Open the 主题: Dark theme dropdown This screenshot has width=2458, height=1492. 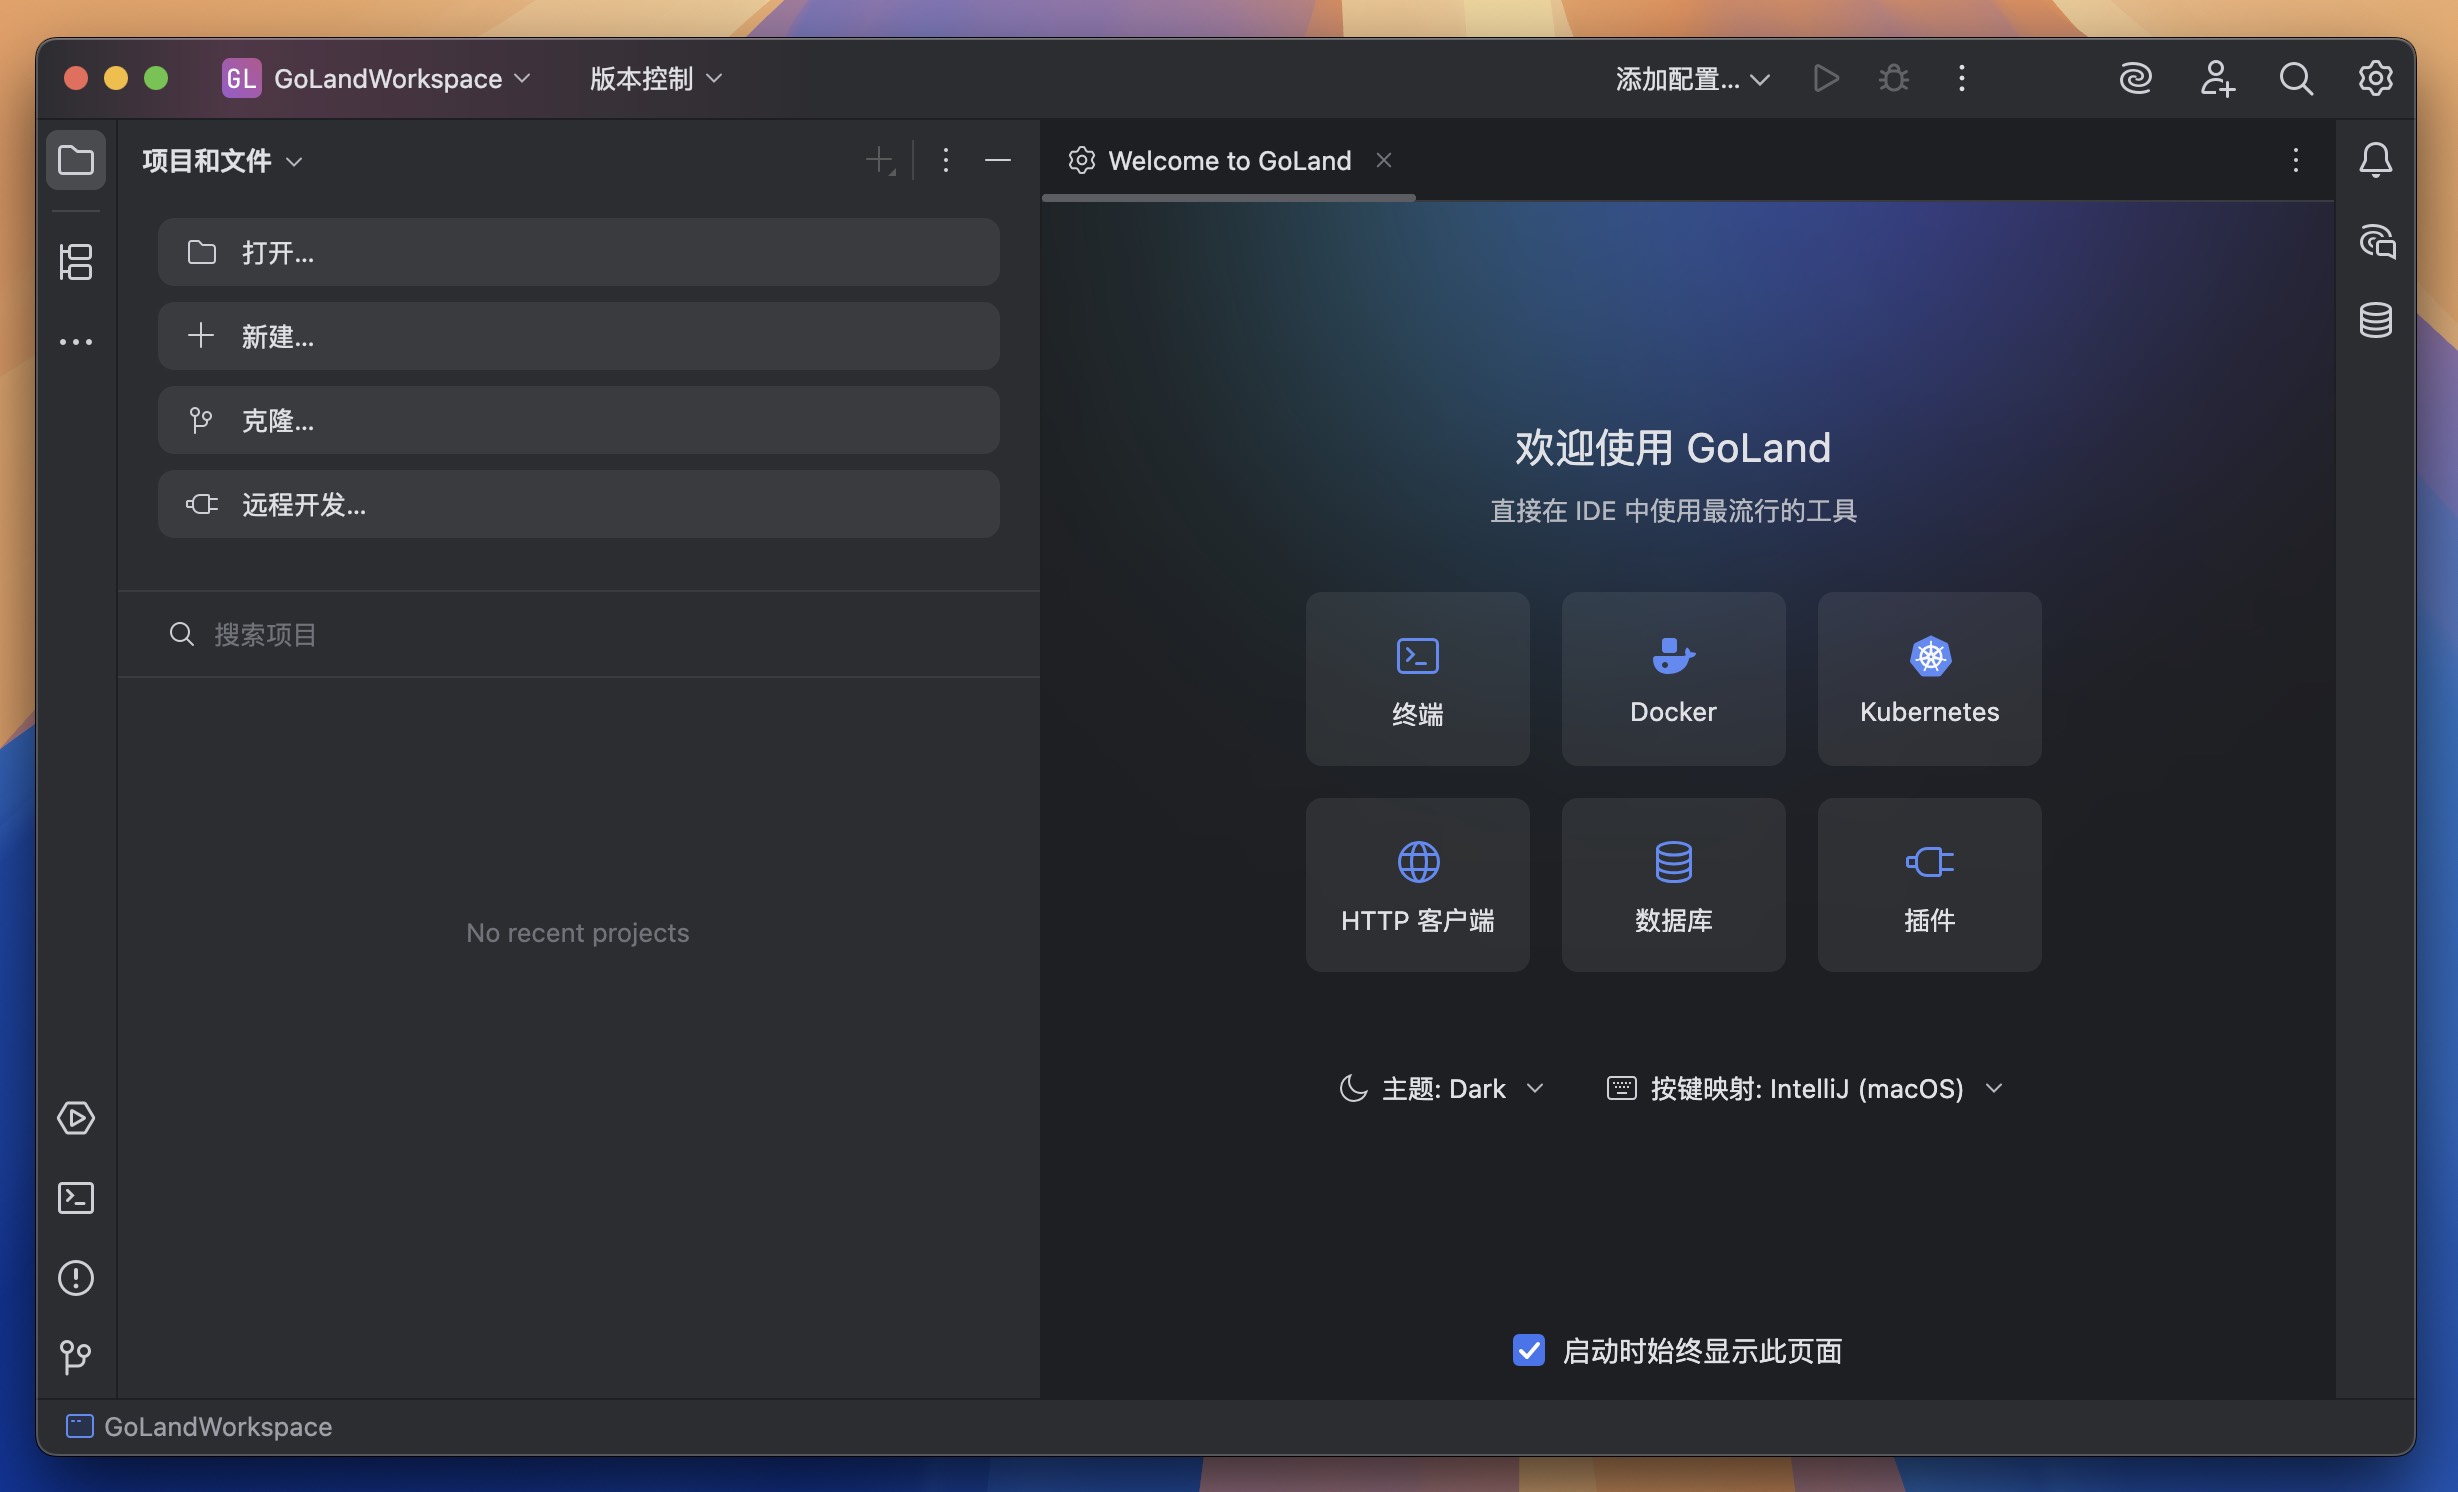pos(1440,1088)
